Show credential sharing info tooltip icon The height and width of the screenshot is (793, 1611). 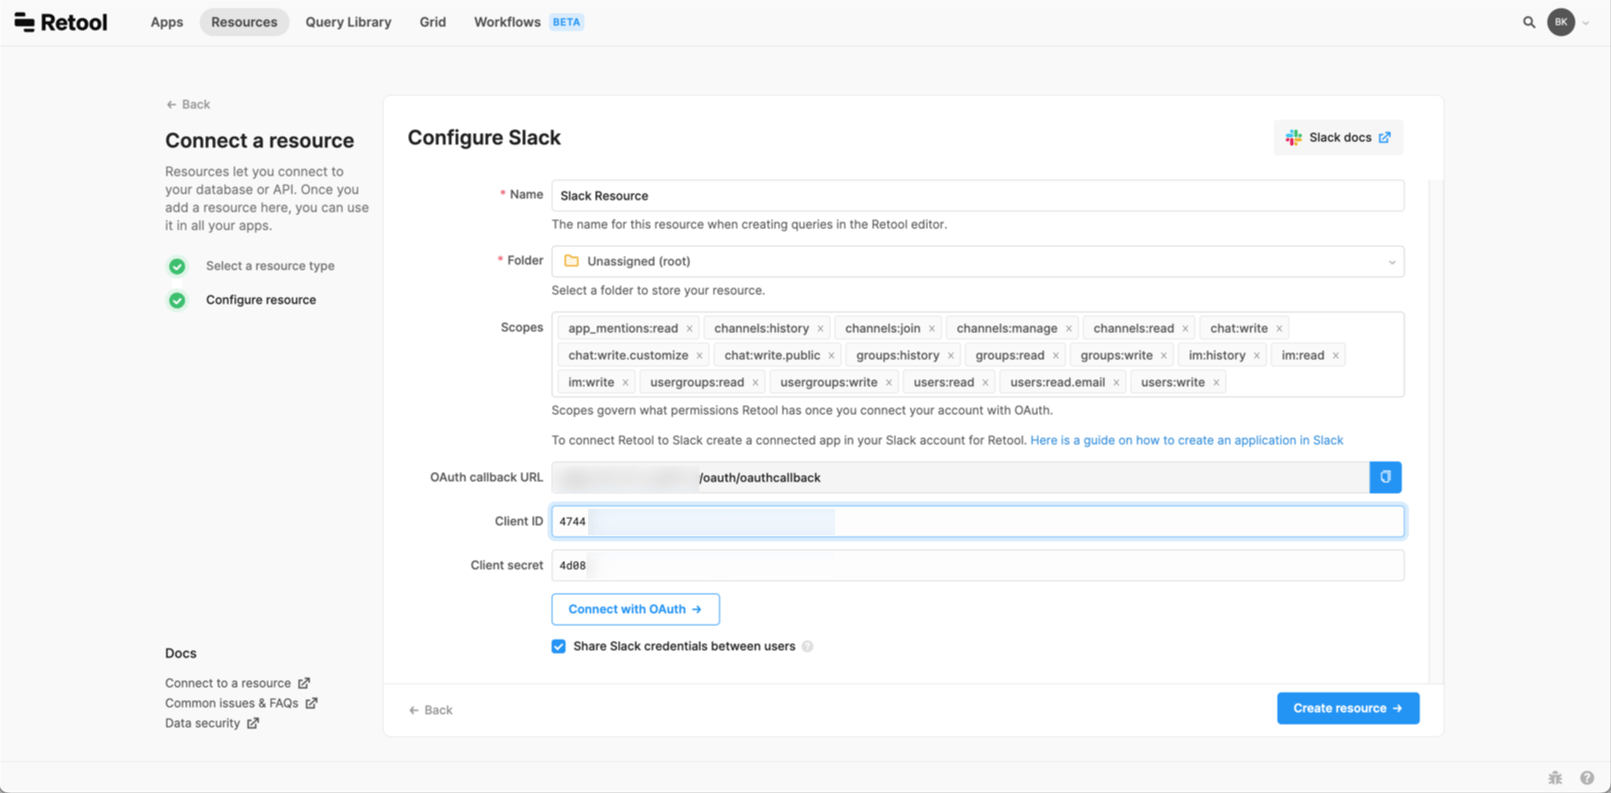807,646
